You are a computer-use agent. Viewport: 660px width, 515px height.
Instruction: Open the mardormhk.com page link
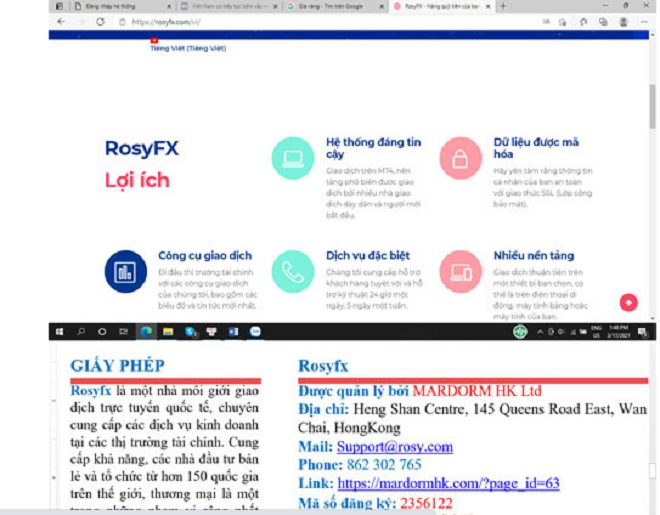pos(448,483)
